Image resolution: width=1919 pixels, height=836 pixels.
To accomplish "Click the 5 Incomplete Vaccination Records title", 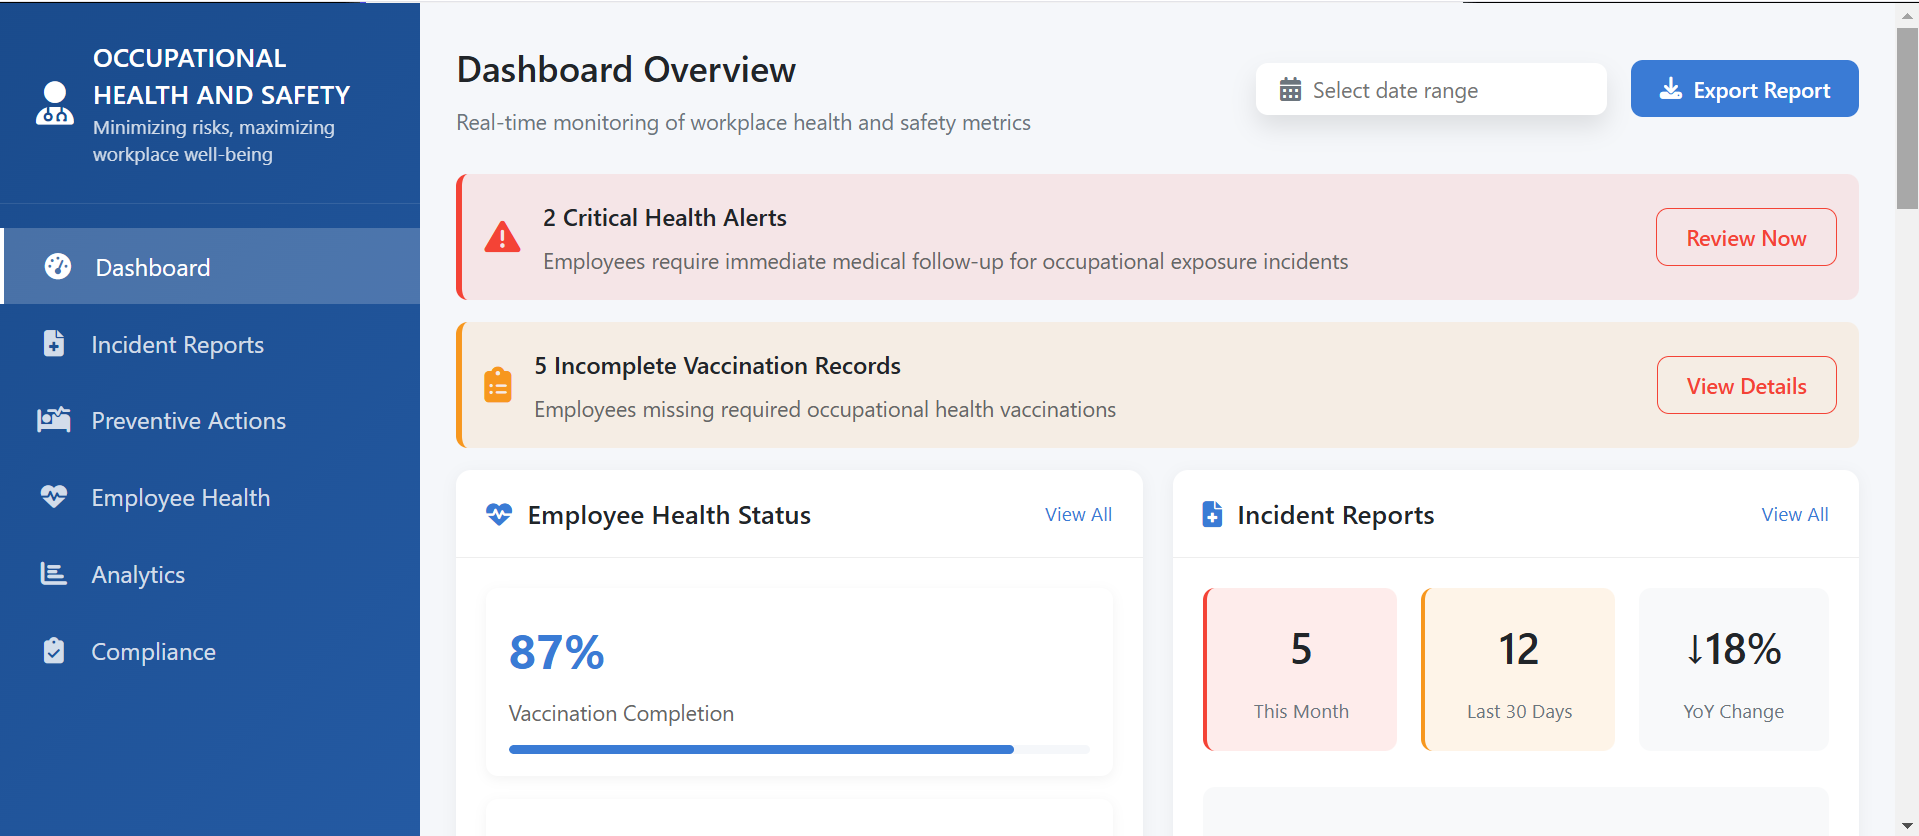I will 717,366.
